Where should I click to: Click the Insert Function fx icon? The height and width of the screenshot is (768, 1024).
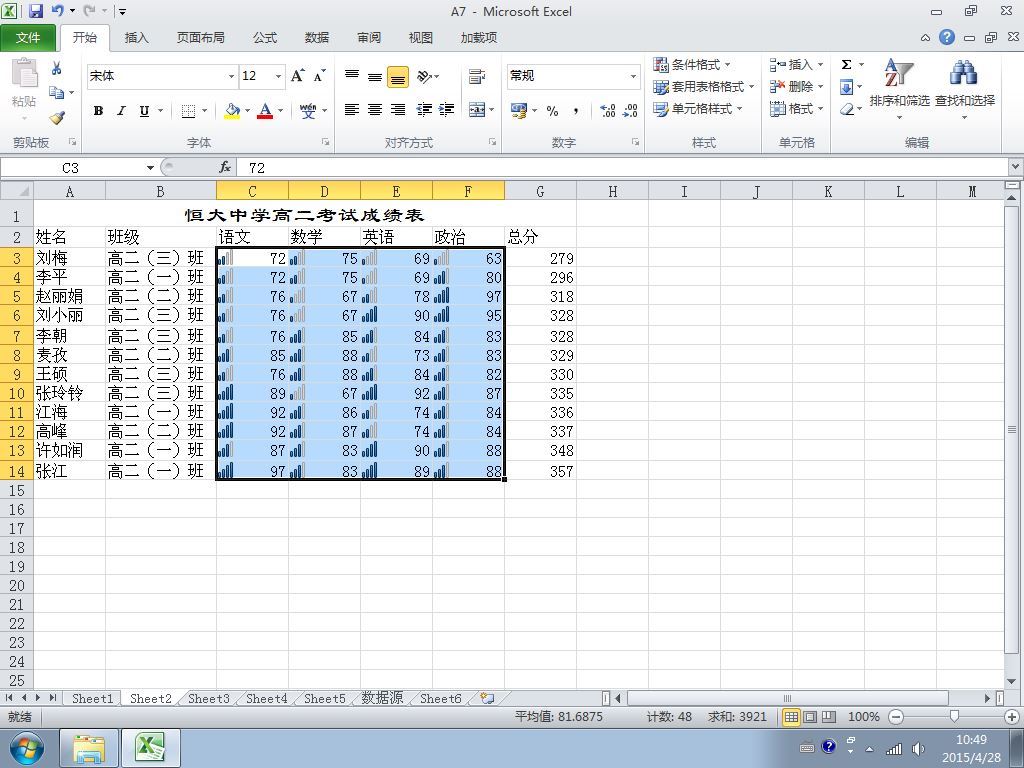point(225,167)
